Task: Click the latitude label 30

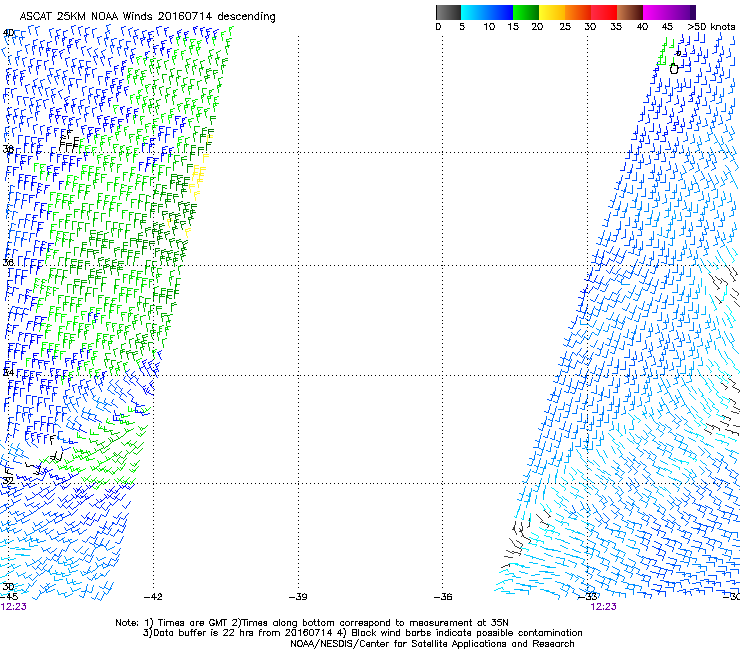Action: 8,587
